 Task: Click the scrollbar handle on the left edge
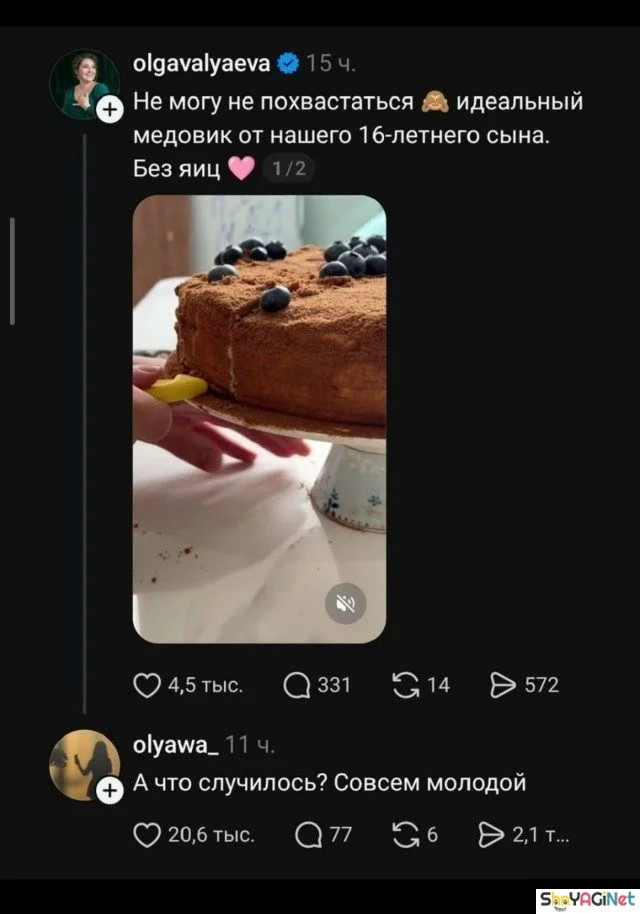click(x=12, y=271)
